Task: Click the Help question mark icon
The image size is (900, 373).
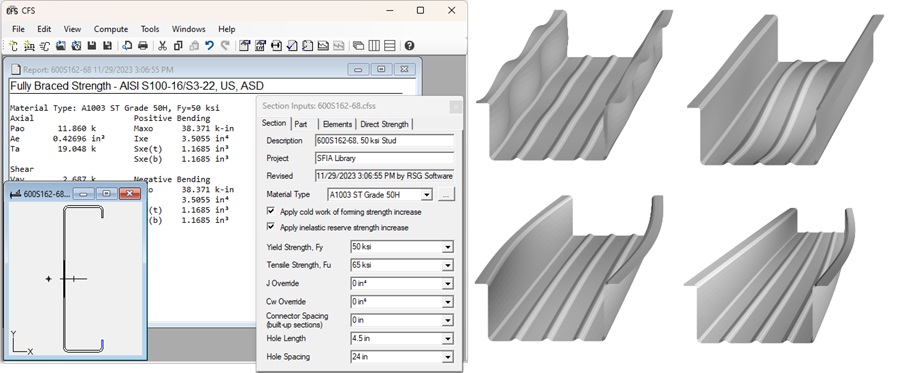Action: [x=409, y=46]
